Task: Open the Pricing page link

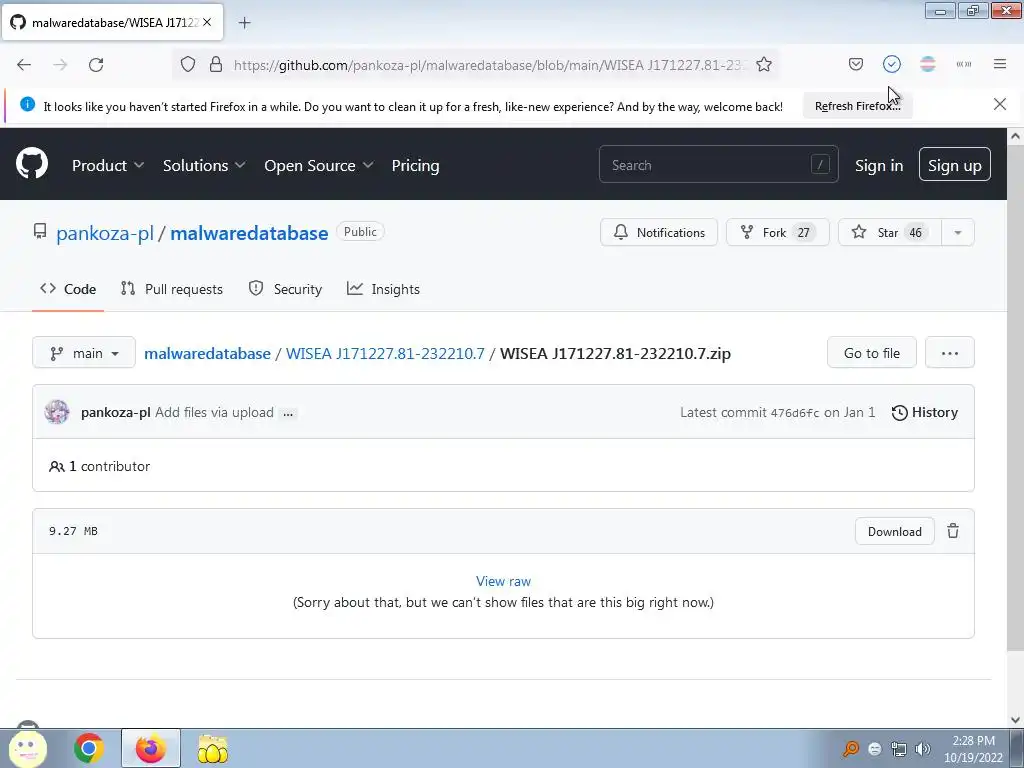Action: [x=415, y=165]
